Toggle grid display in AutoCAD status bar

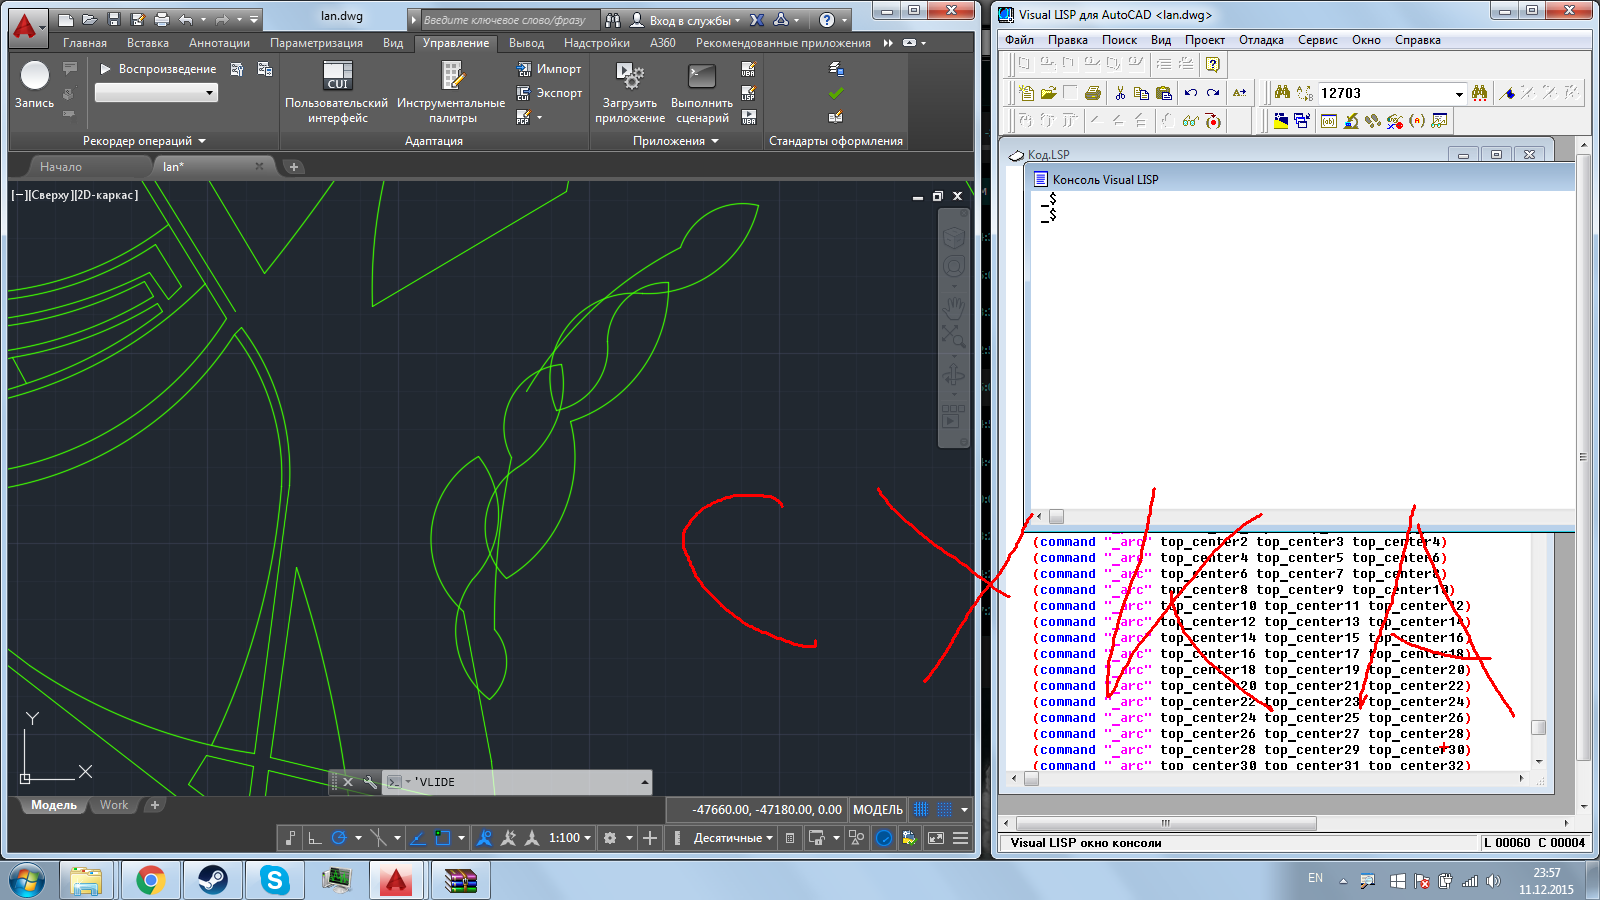pos(921,809)
